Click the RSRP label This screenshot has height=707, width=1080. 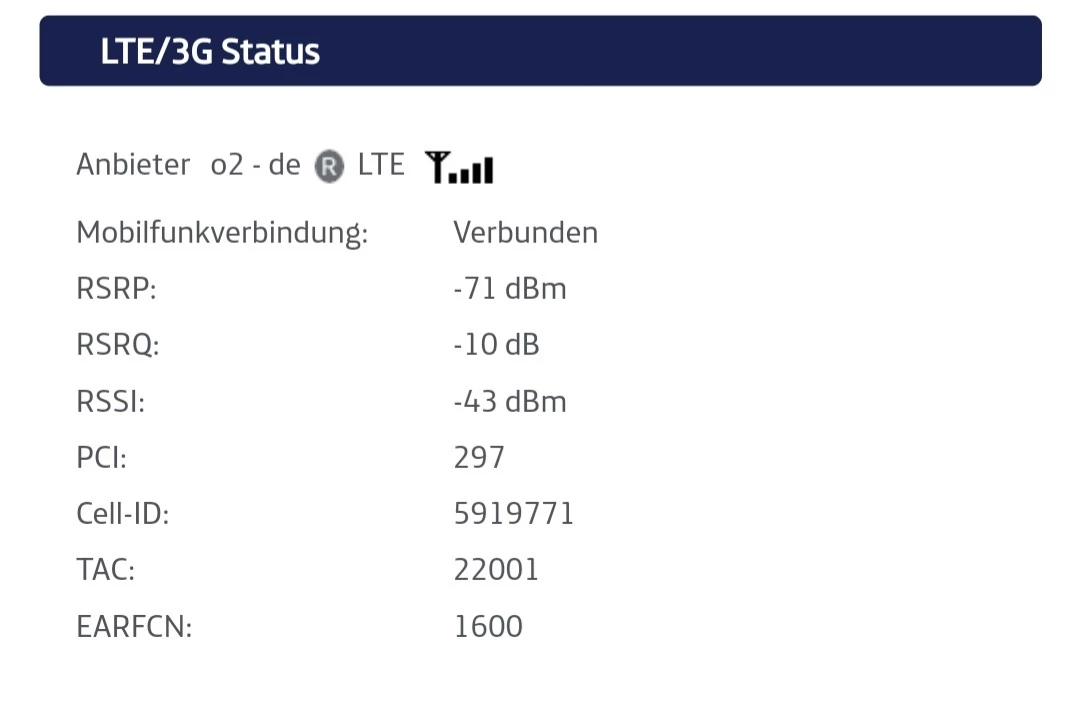[x=116, y=289]
